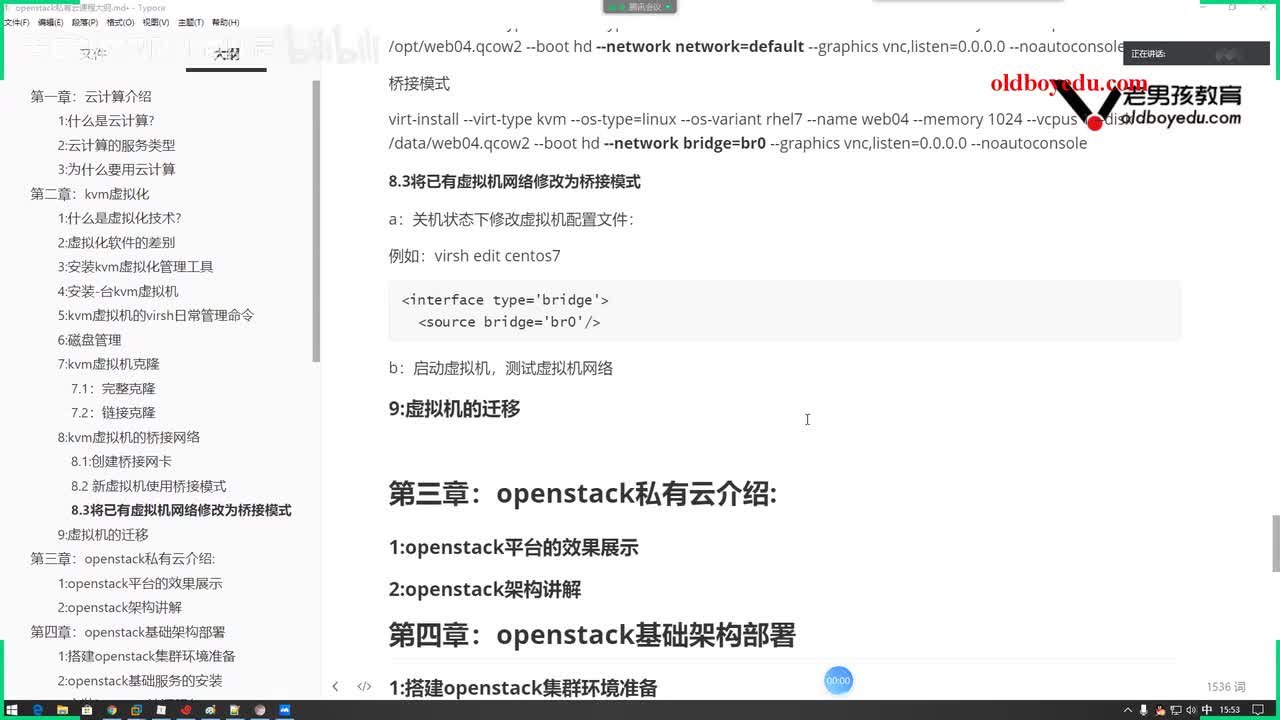Go to outline item 第二章：kvm虚拟化

(90, 194)
